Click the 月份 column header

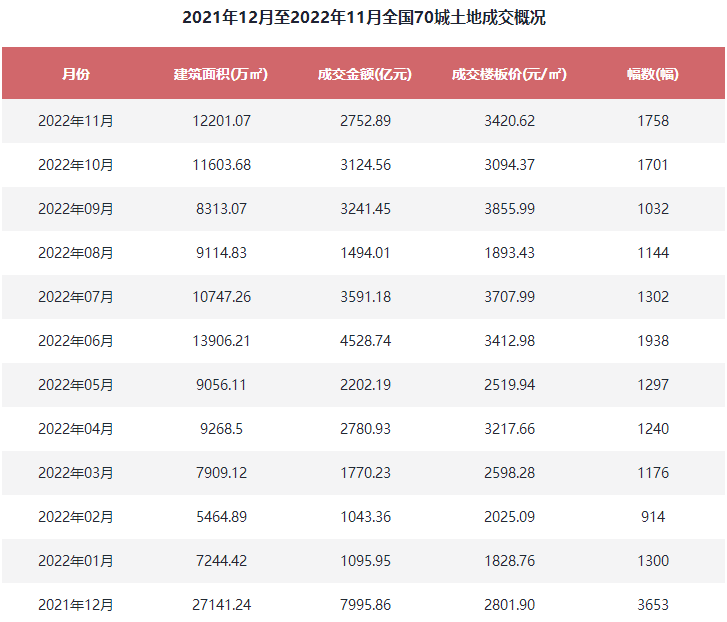tap(76, 74)
